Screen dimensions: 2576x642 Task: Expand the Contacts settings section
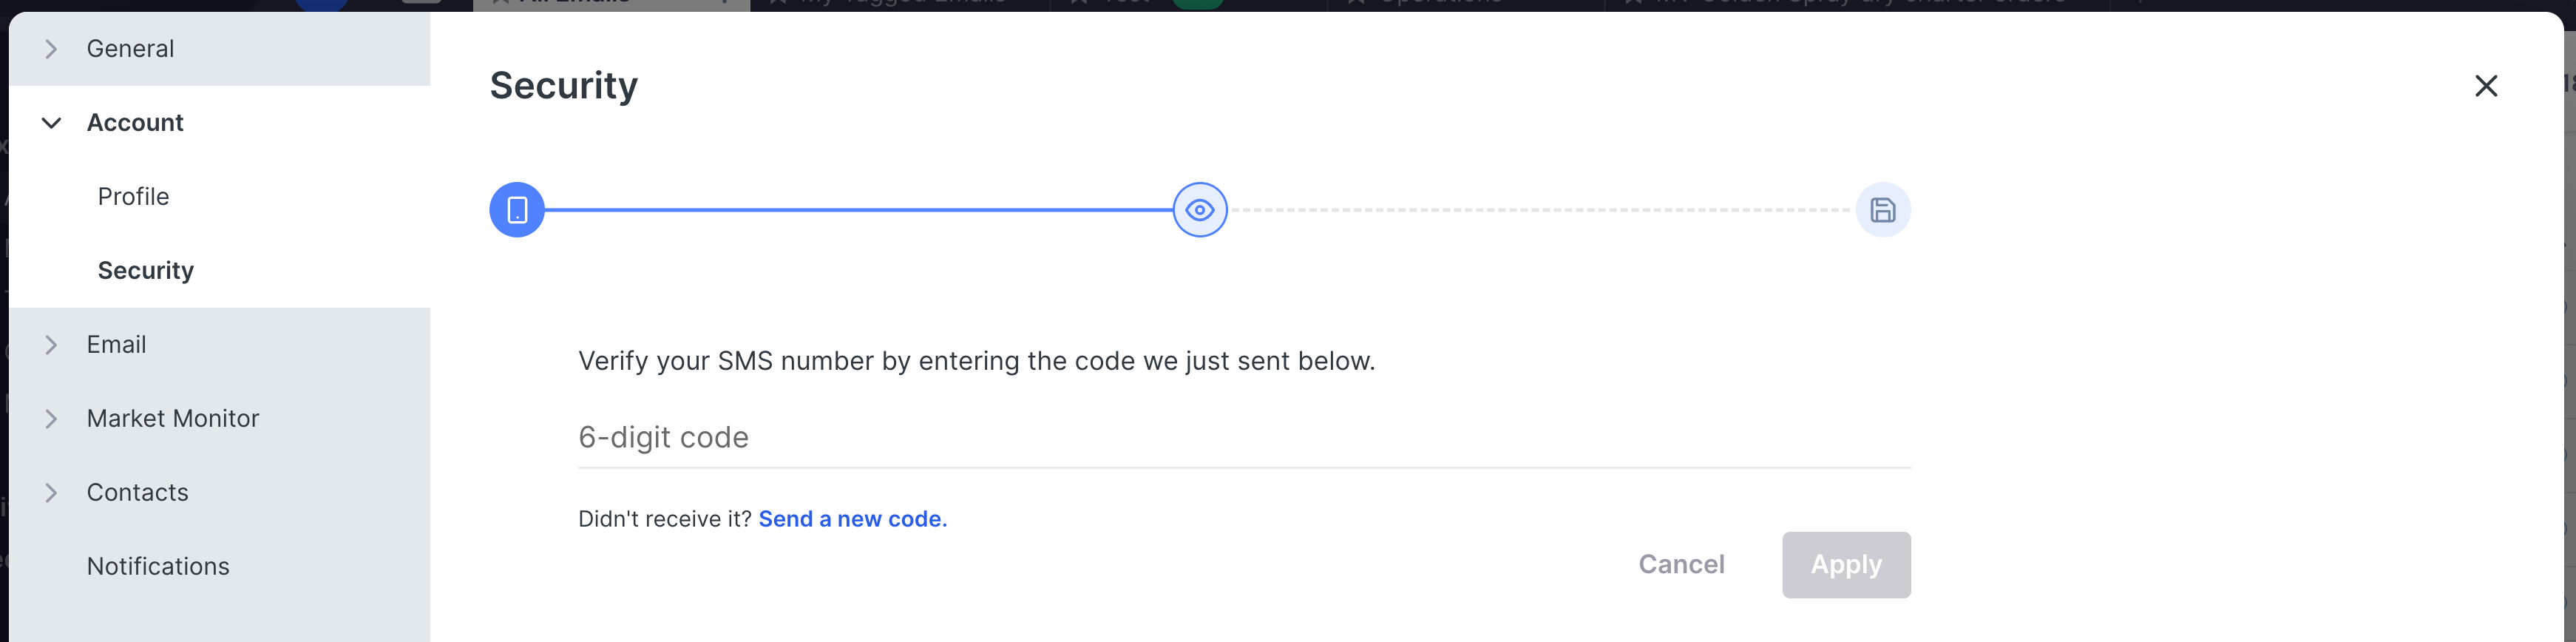pyautogui.click(x=51, y=493)
